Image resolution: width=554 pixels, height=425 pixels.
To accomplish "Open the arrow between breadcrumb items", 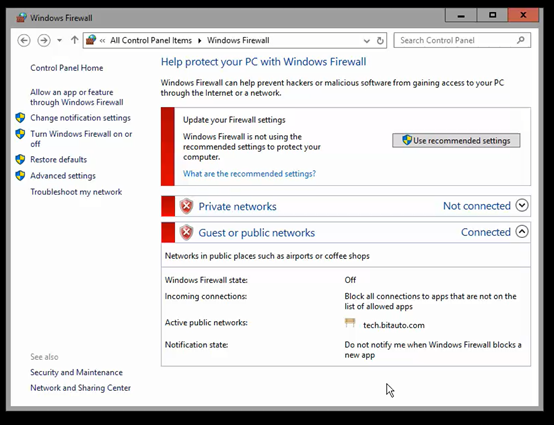I will click(x=199, y=41).
